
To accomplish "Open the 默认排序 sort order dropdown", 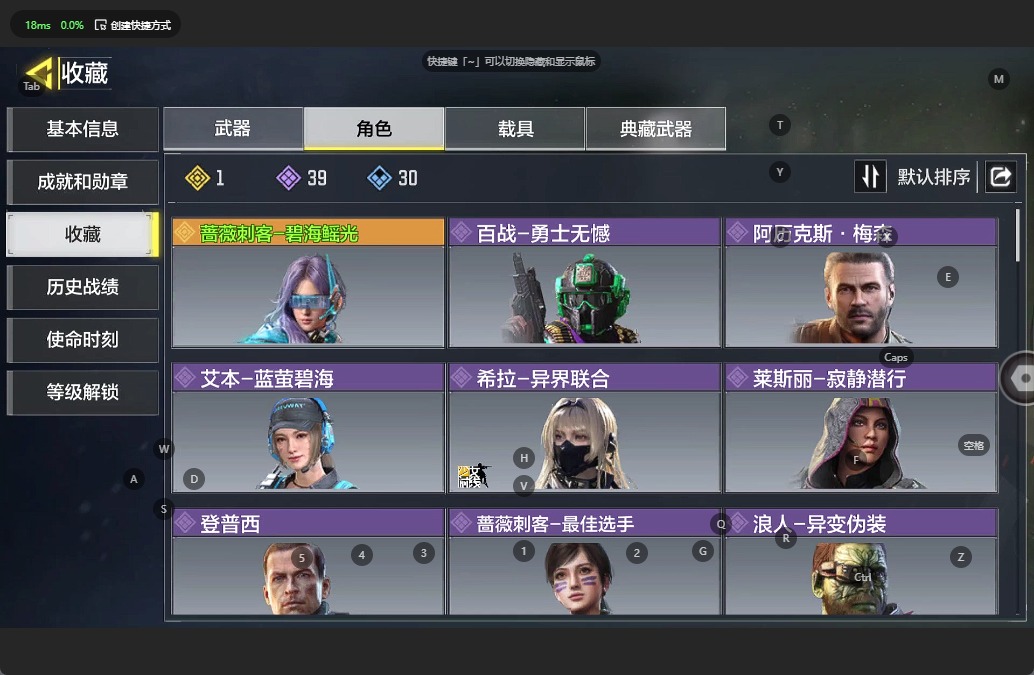I will pyautogui.click(x=934, y=177).
